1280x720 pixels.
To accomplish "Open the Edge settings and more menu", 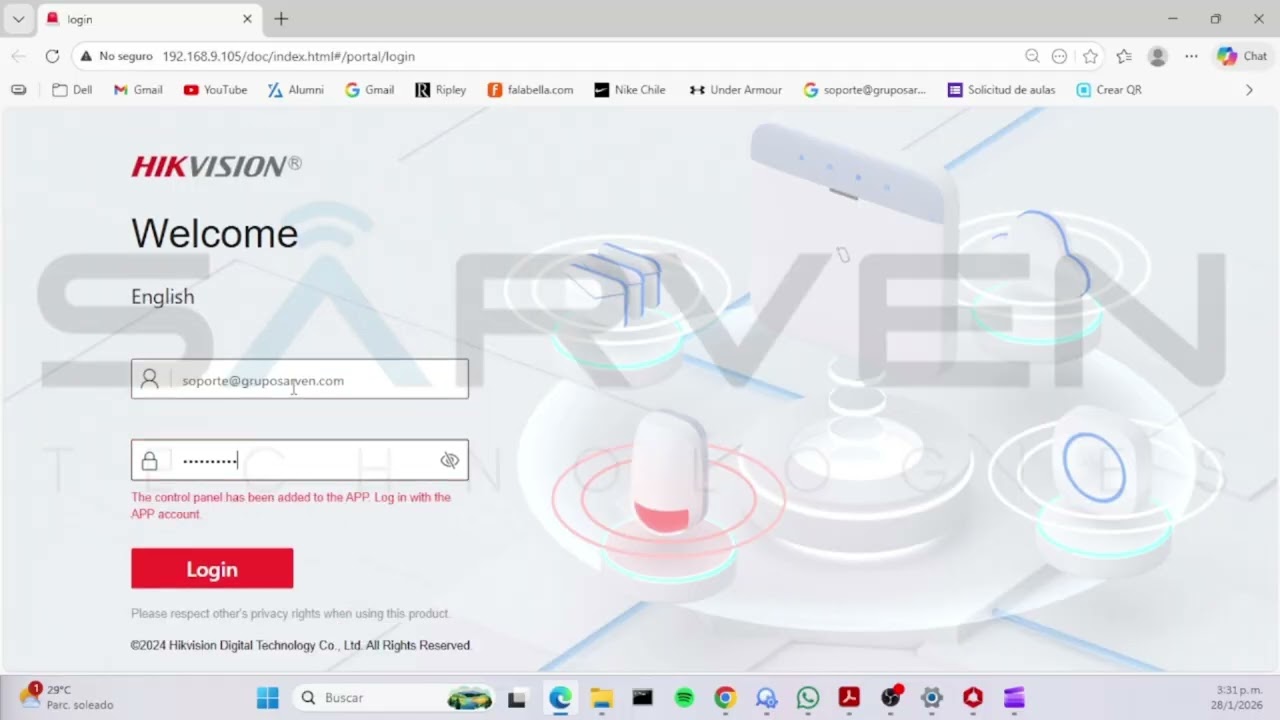I will (x=1191, y=56).
